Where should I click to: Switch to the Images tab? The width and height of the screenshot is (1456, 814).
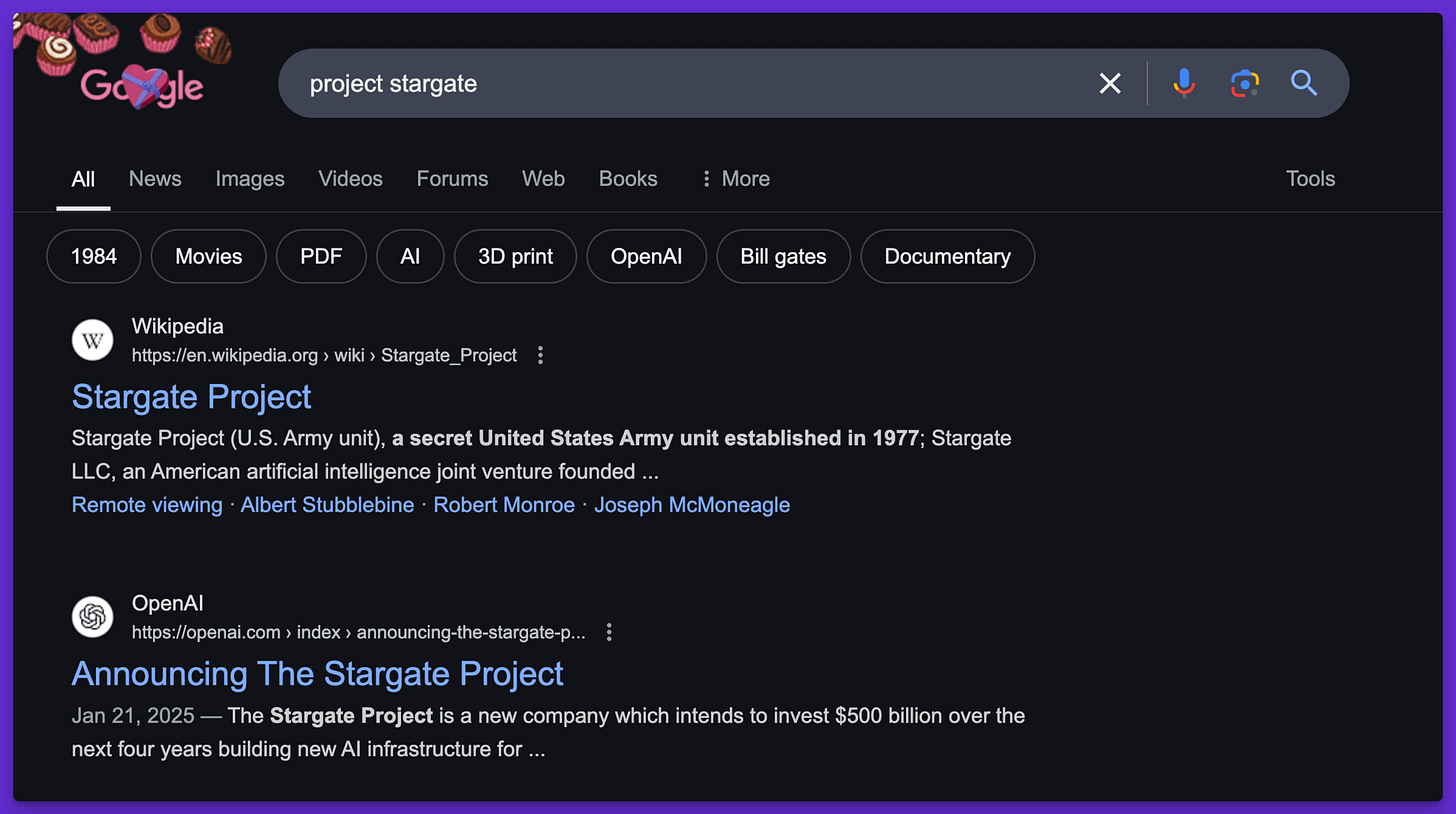pyautogui.click(x=250, y=178)
